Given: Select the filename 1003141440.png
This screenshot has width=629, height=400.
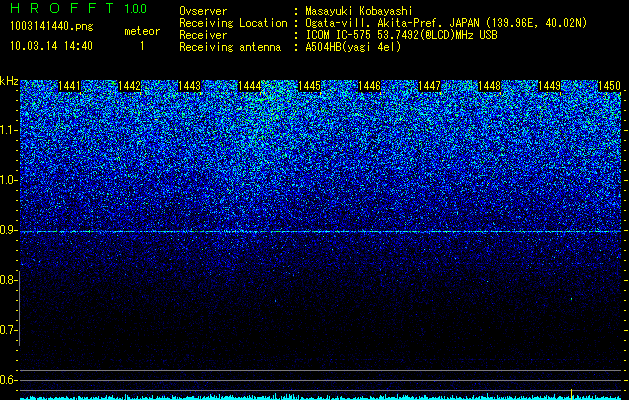Looking at the screenshot, I should [52, 27].
